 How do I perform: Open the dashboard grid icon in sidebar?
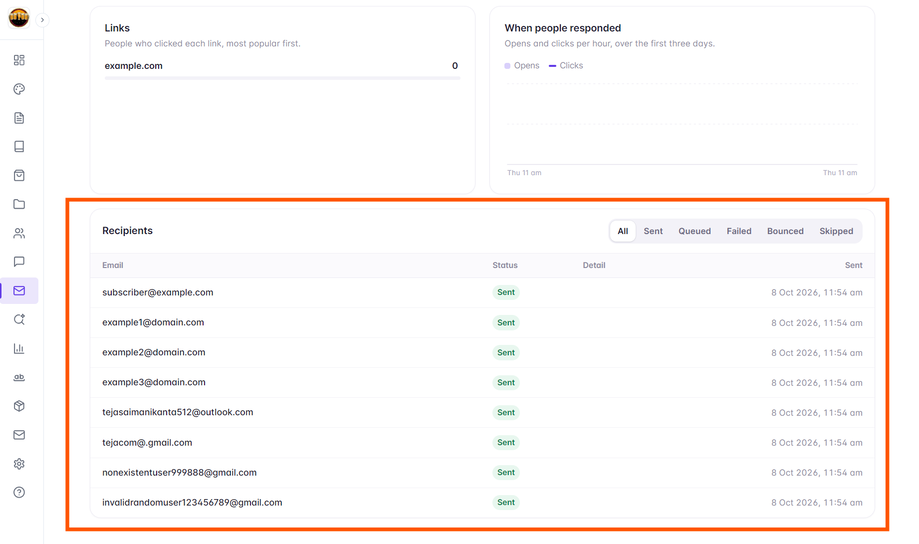[19, 60]
